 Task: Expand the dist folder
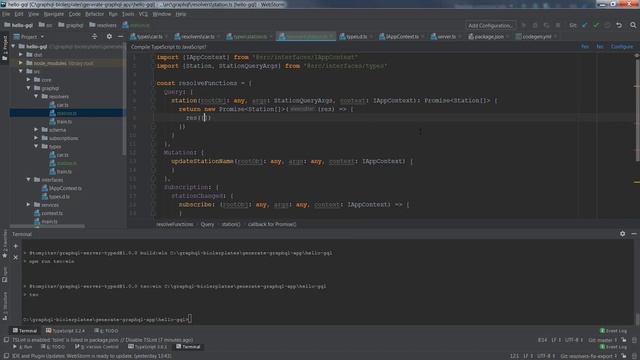coord(21,54)
